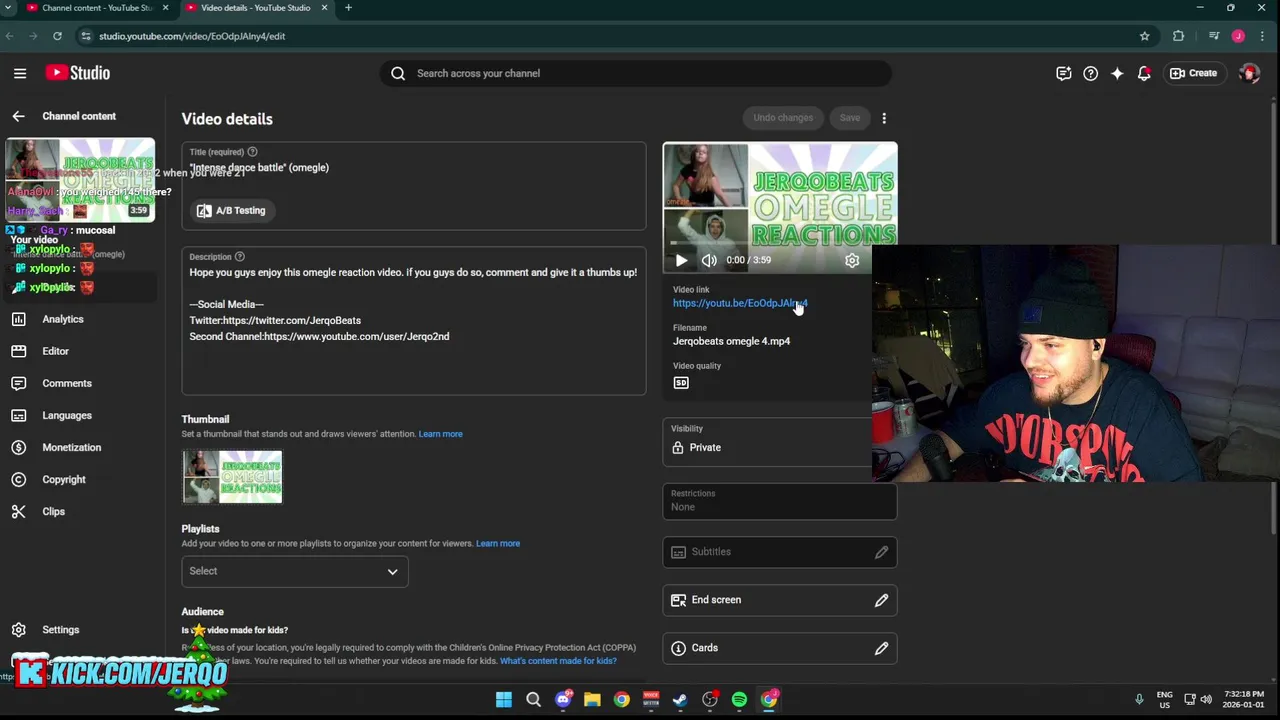
Task: Close the Channel content browser tab
Action: pos(165,8)
